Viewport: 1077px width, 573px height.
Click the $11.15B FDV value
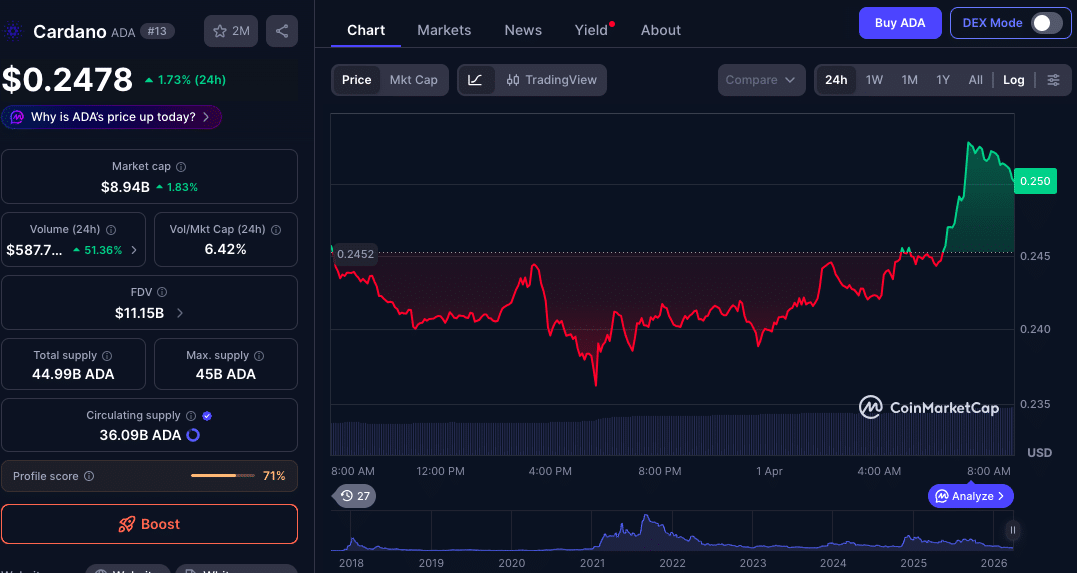(x=139, y=313)
